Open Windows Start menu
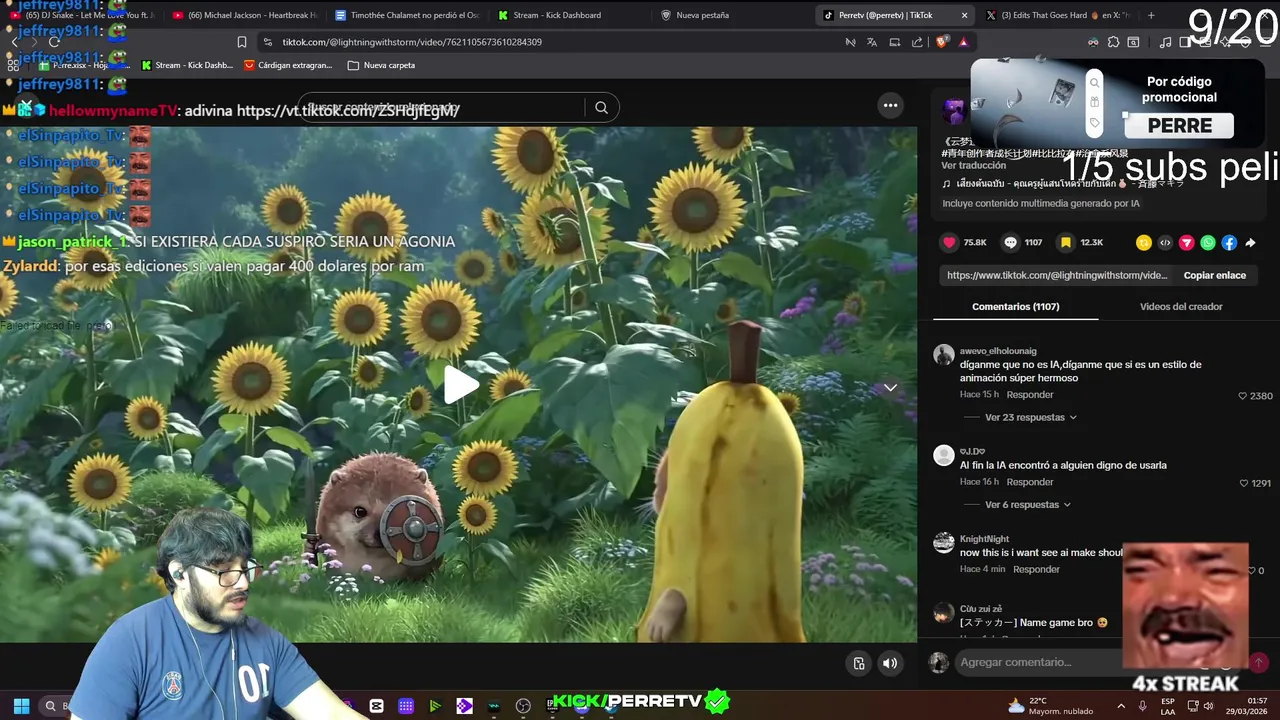The height and width of the screenshot is (720, 1280). 21,706
